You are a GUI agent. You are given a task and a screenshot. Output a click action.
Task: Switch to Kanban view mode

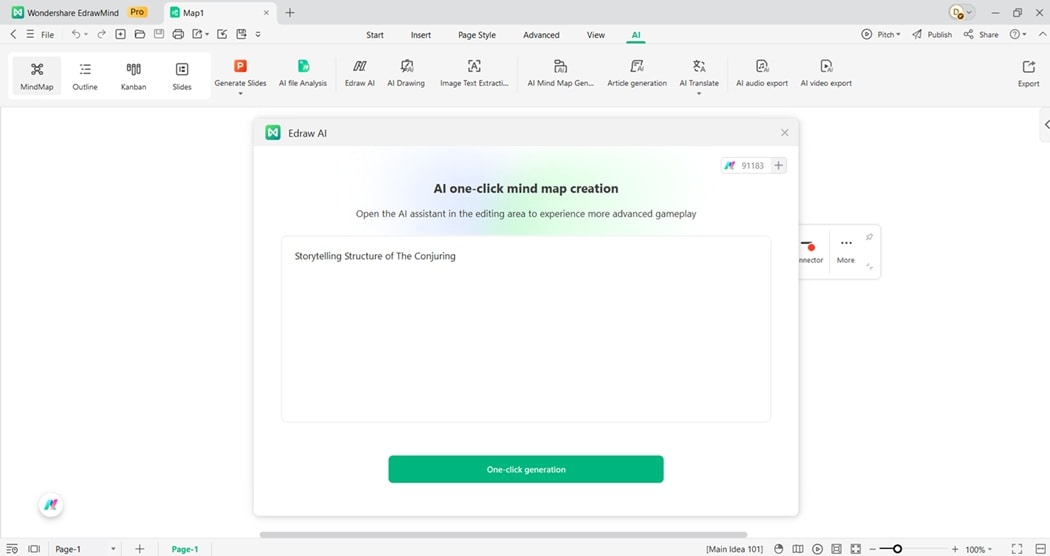pyautogui.click(x=133, y=76)
